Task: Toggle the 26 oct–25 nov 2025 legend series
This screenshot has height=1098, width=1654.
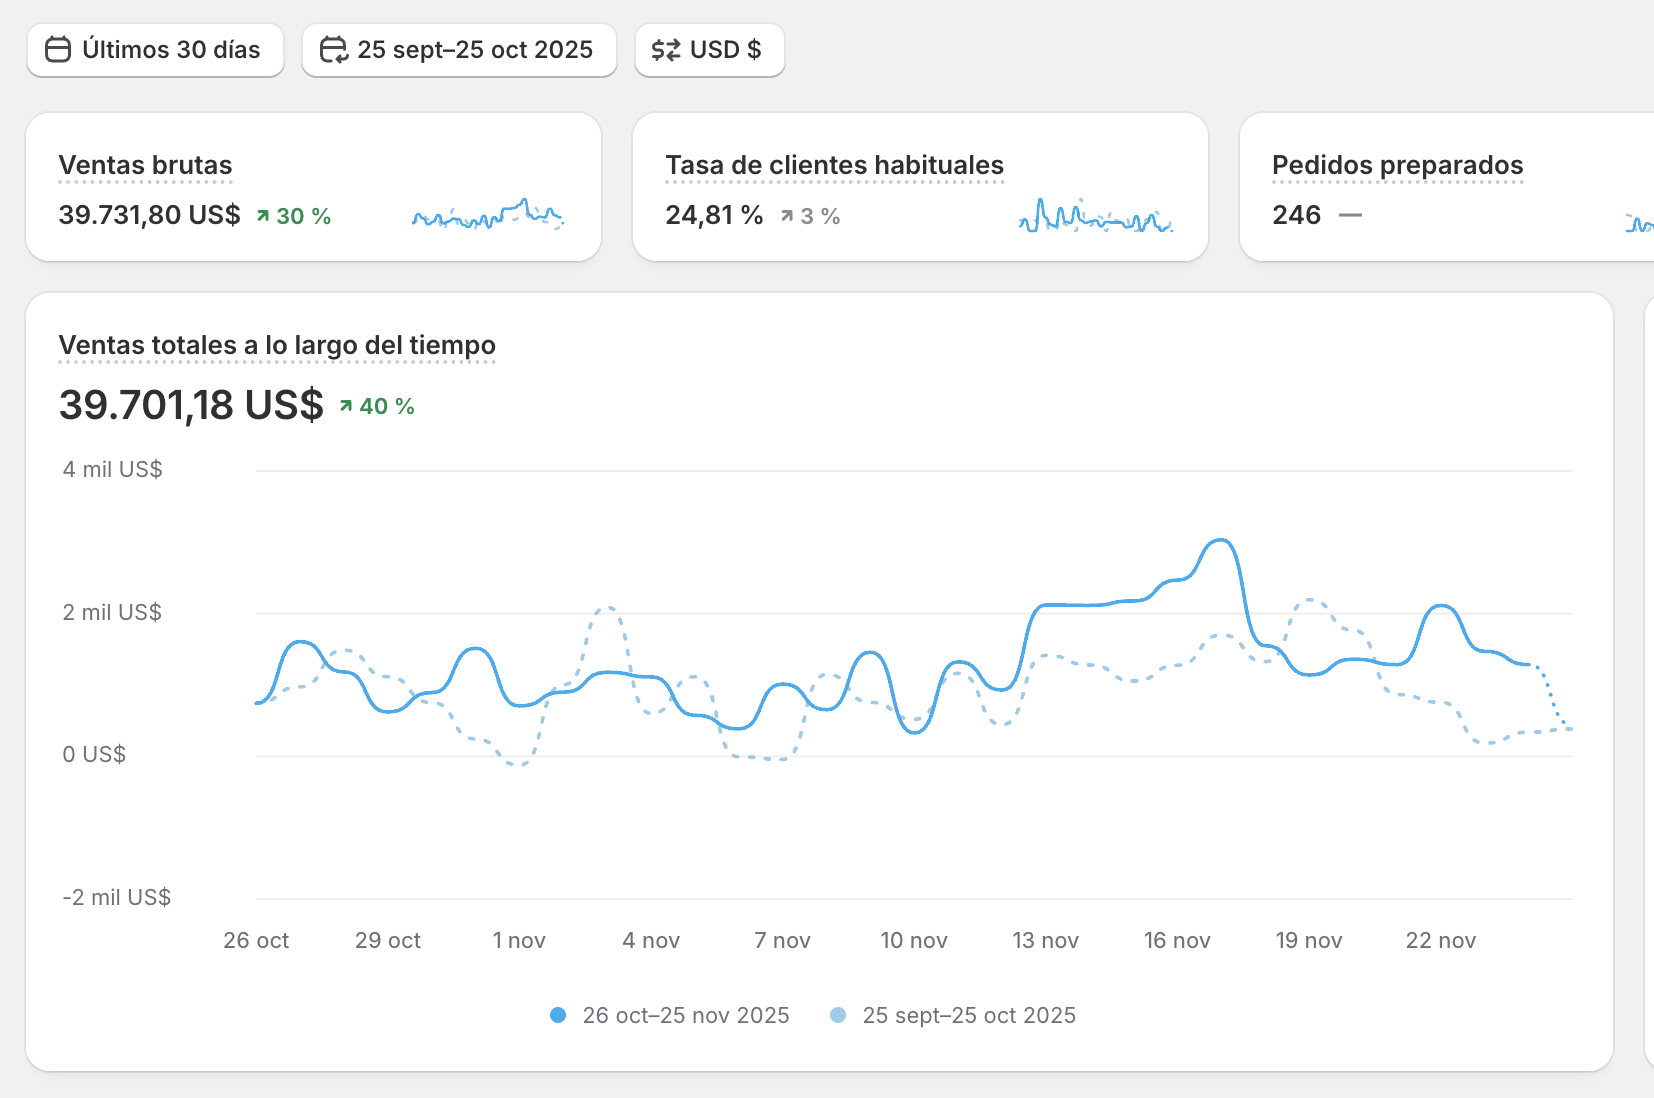Action: (x=670, y=1015)
